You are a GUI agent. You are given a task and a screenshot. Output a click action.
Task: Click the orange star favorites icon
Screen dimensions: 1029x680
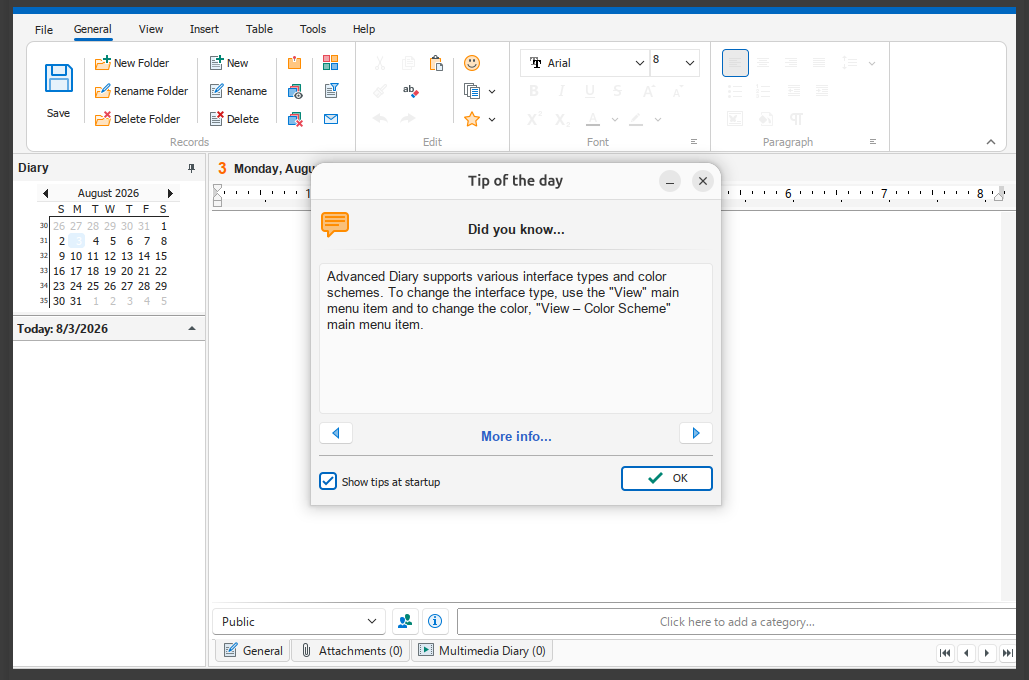[472, 119]
